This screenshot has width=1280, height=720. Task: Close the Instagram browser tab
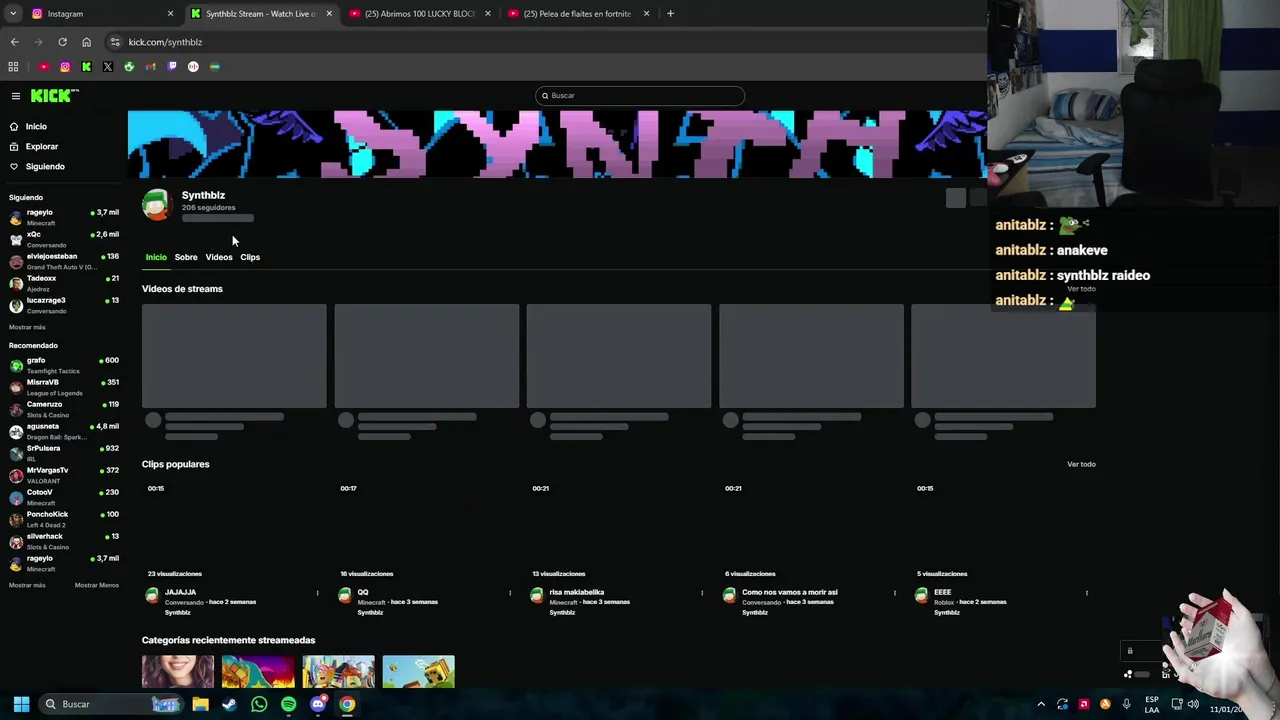pos(170,14)
